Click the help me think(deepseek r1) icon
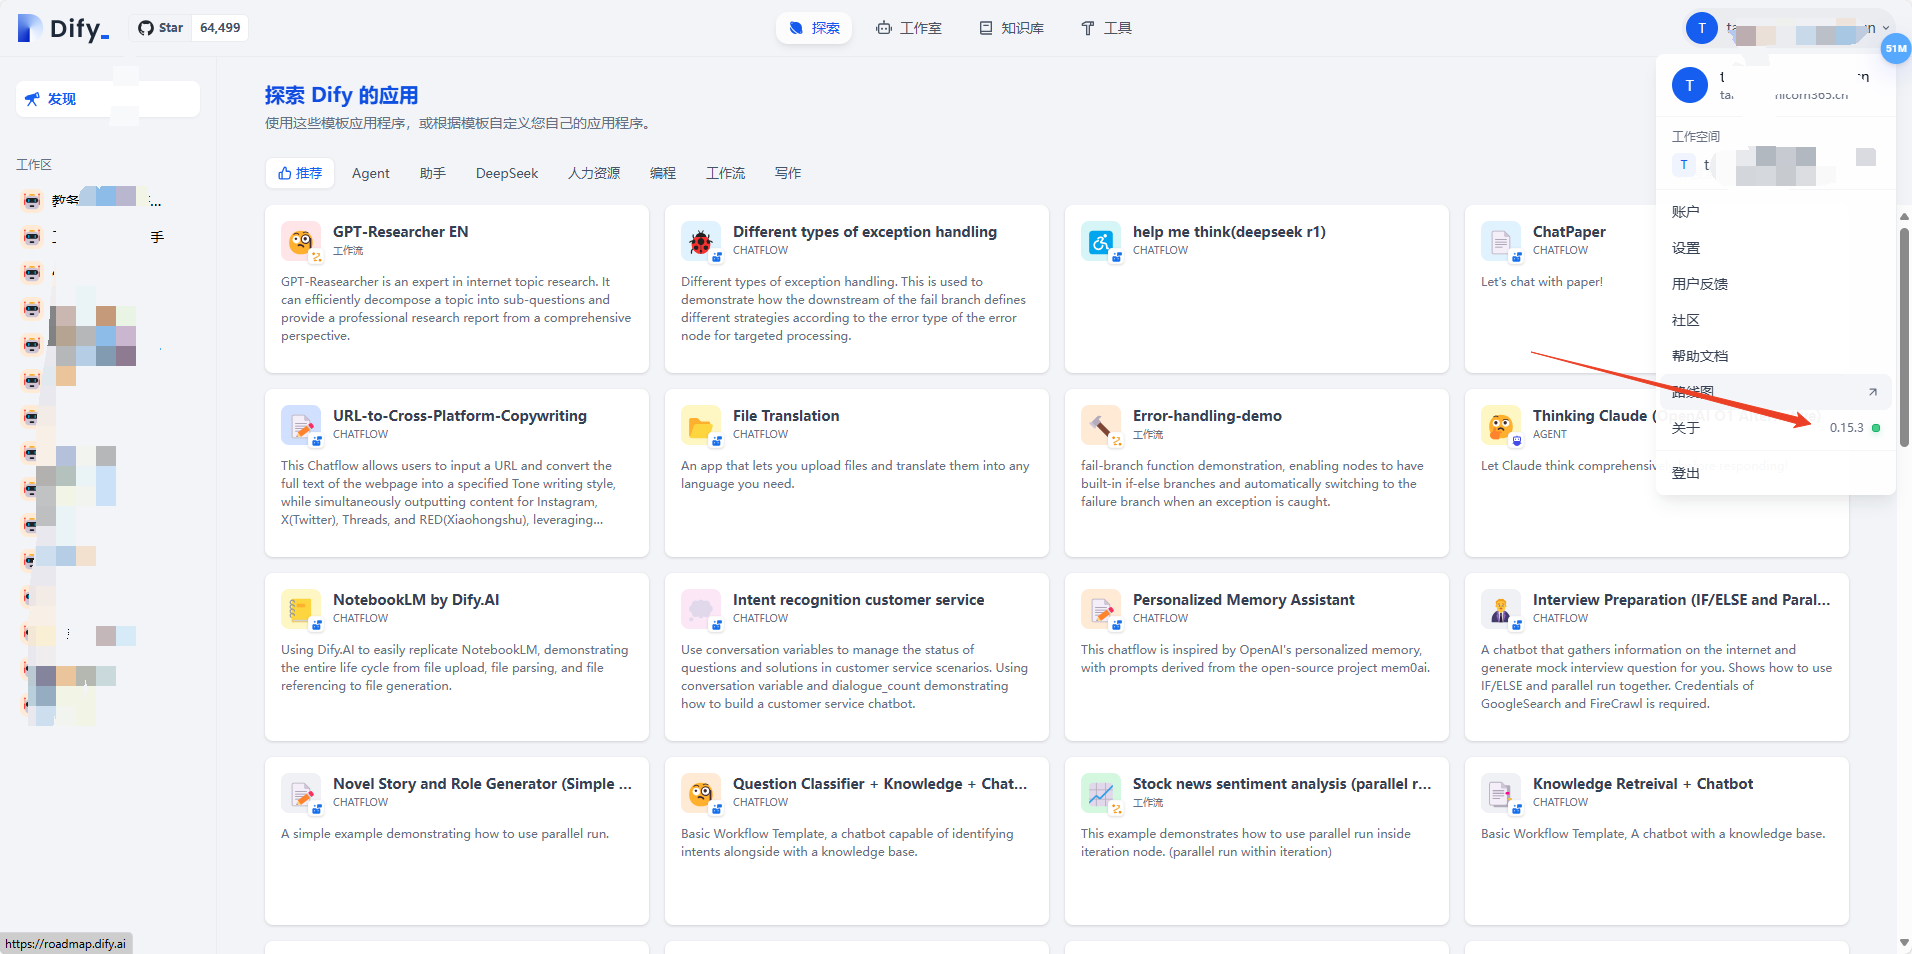This screenshot has width=1912, height=954. [x=1101, y=241]
